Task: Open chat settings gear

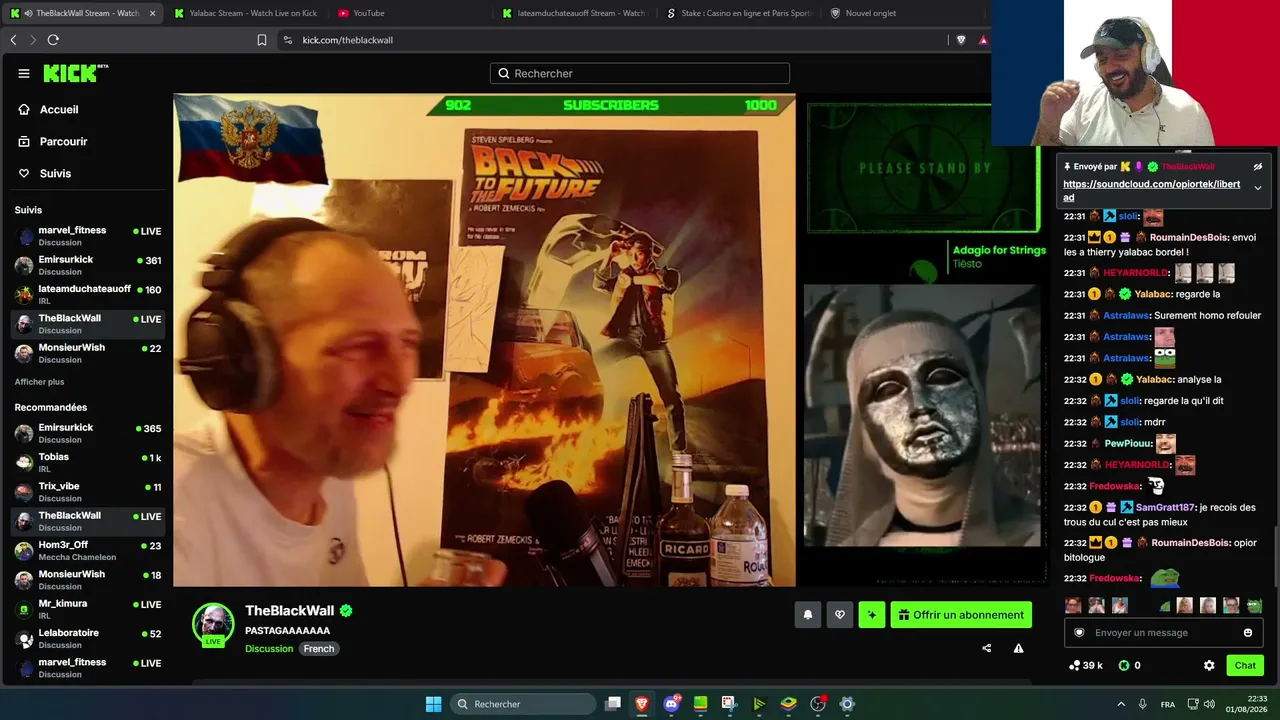Action: click(x=1209, y=665)
